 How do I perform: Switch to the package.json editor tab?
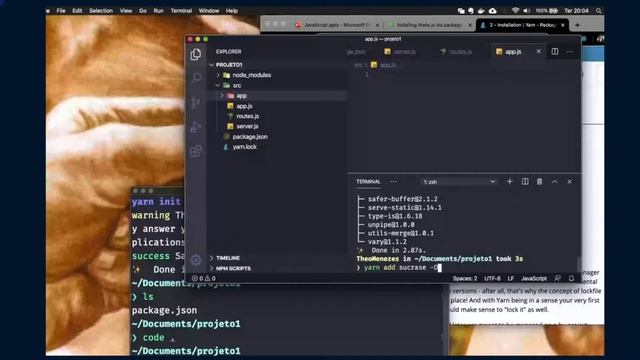tap(356, 51)
